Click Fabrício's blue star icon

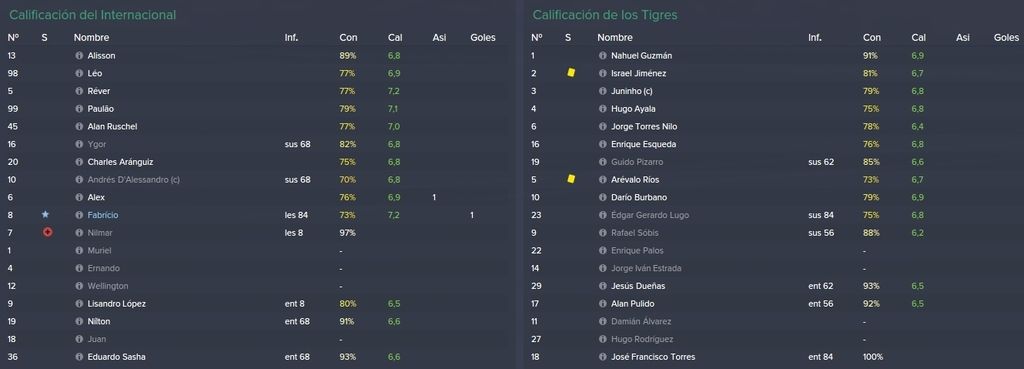45,214
